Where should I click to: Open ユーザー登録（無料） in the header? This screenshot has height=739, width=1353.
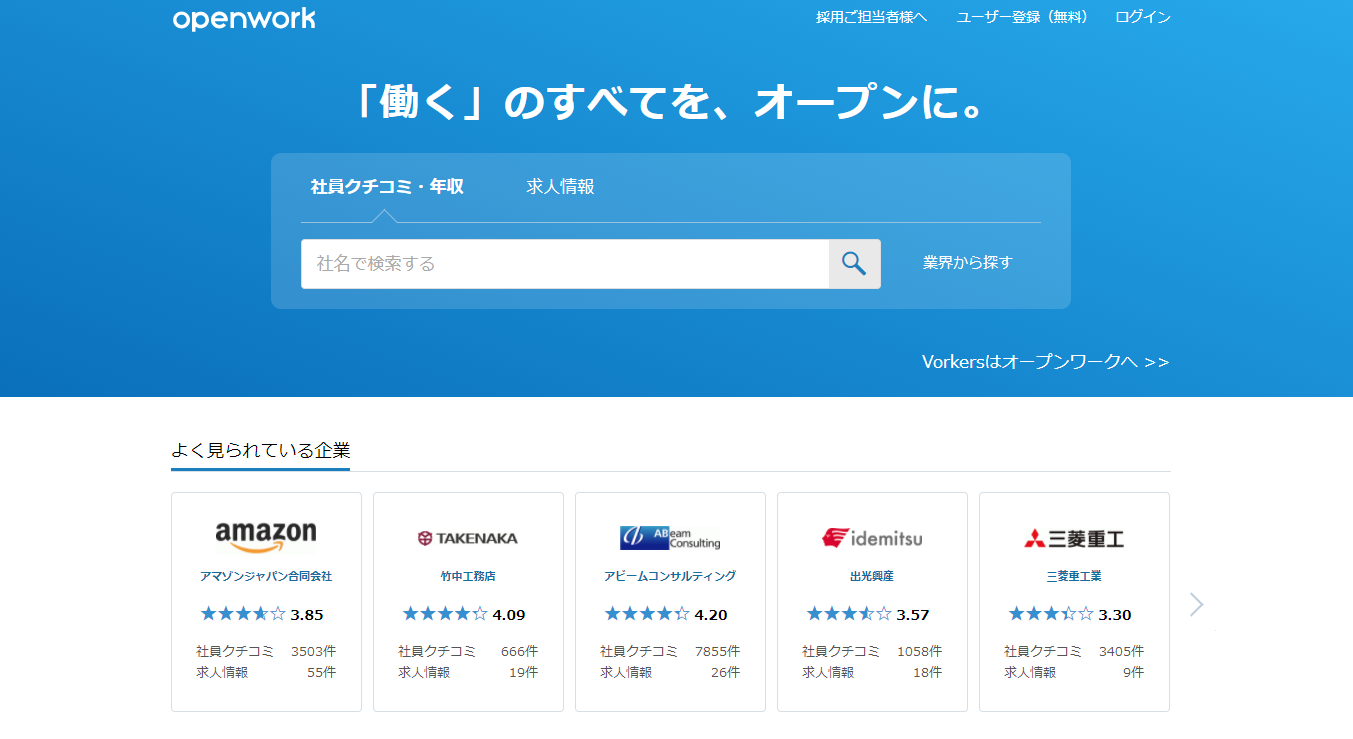pos(1021,17)
